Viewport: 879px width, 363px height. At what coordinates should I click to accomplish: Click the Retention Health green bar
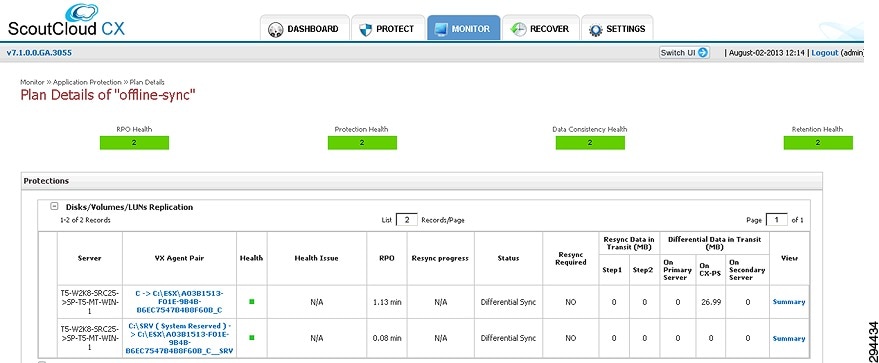pos(818,143)
